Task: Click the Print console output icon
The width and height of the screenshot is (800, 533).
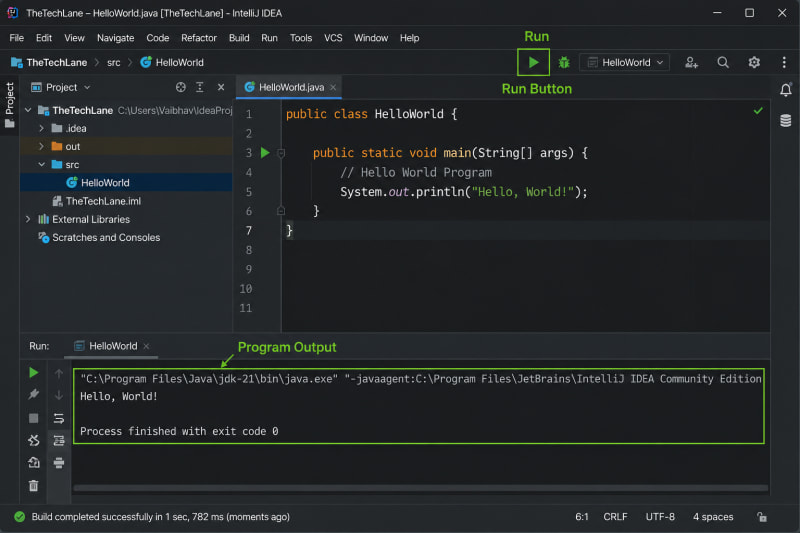Action: pyautogui.click(x=59, y=463)
